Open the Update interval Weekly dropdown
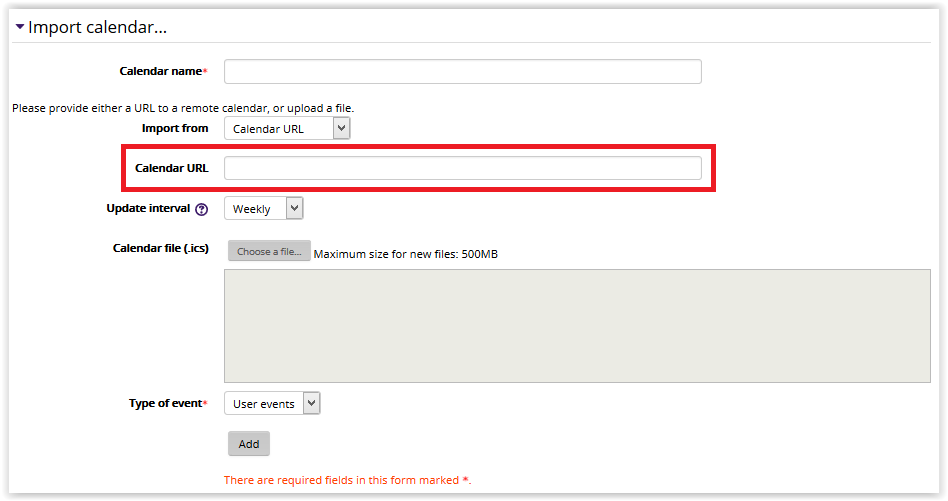This screenshot has width=948, height=501. (x=264, y=208)
